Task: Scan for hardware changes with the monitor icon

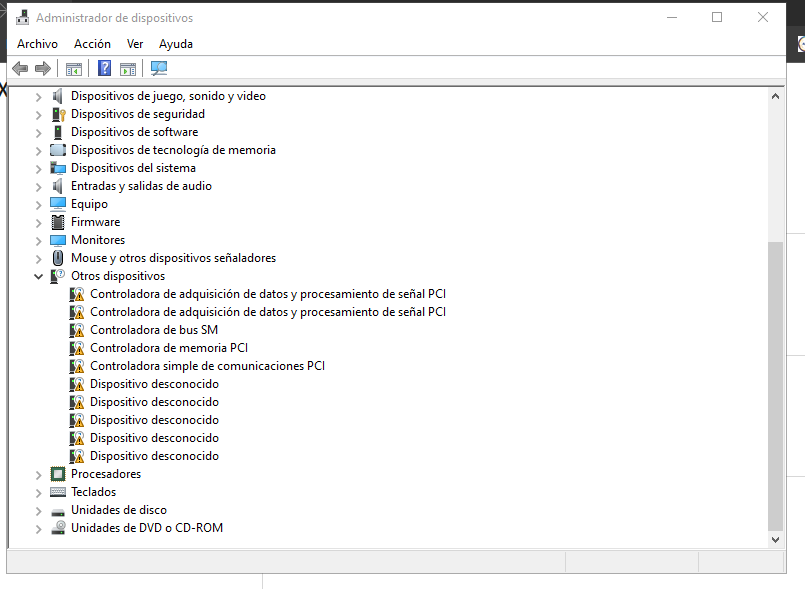Action: tap(158, 68)
